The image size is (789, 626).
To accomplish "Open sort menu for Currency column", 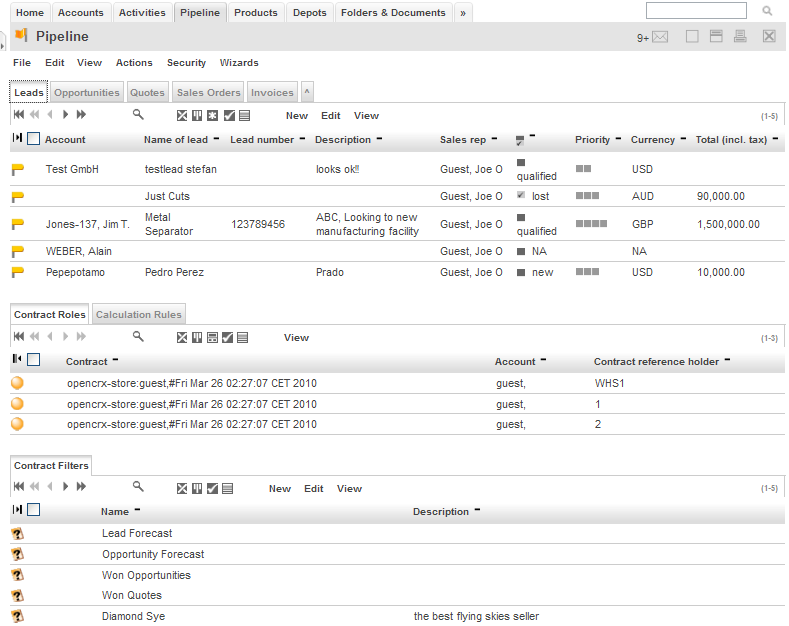I will click(683, 138).
